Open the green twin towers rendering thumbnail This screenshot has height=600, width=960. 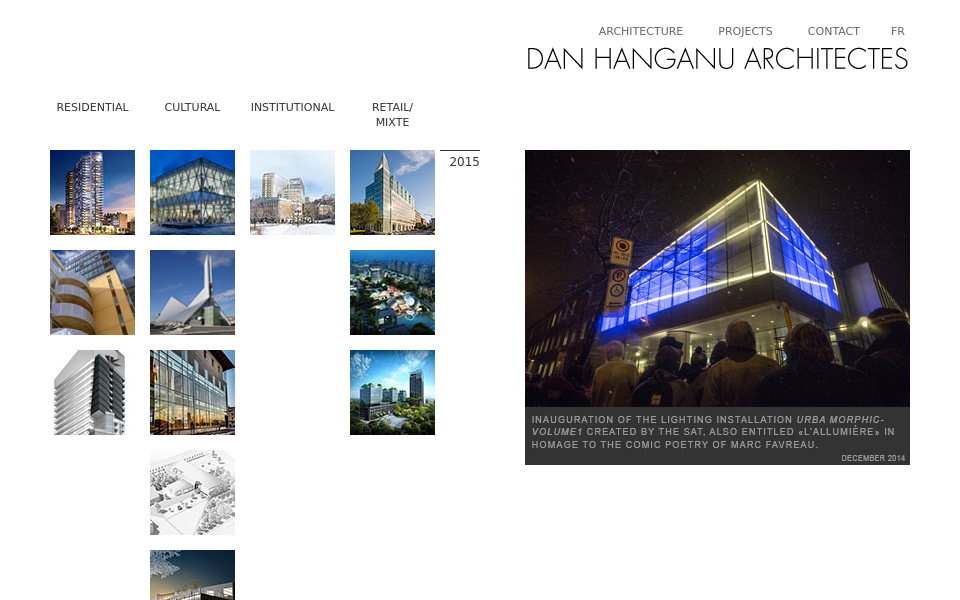click(392, 392)
